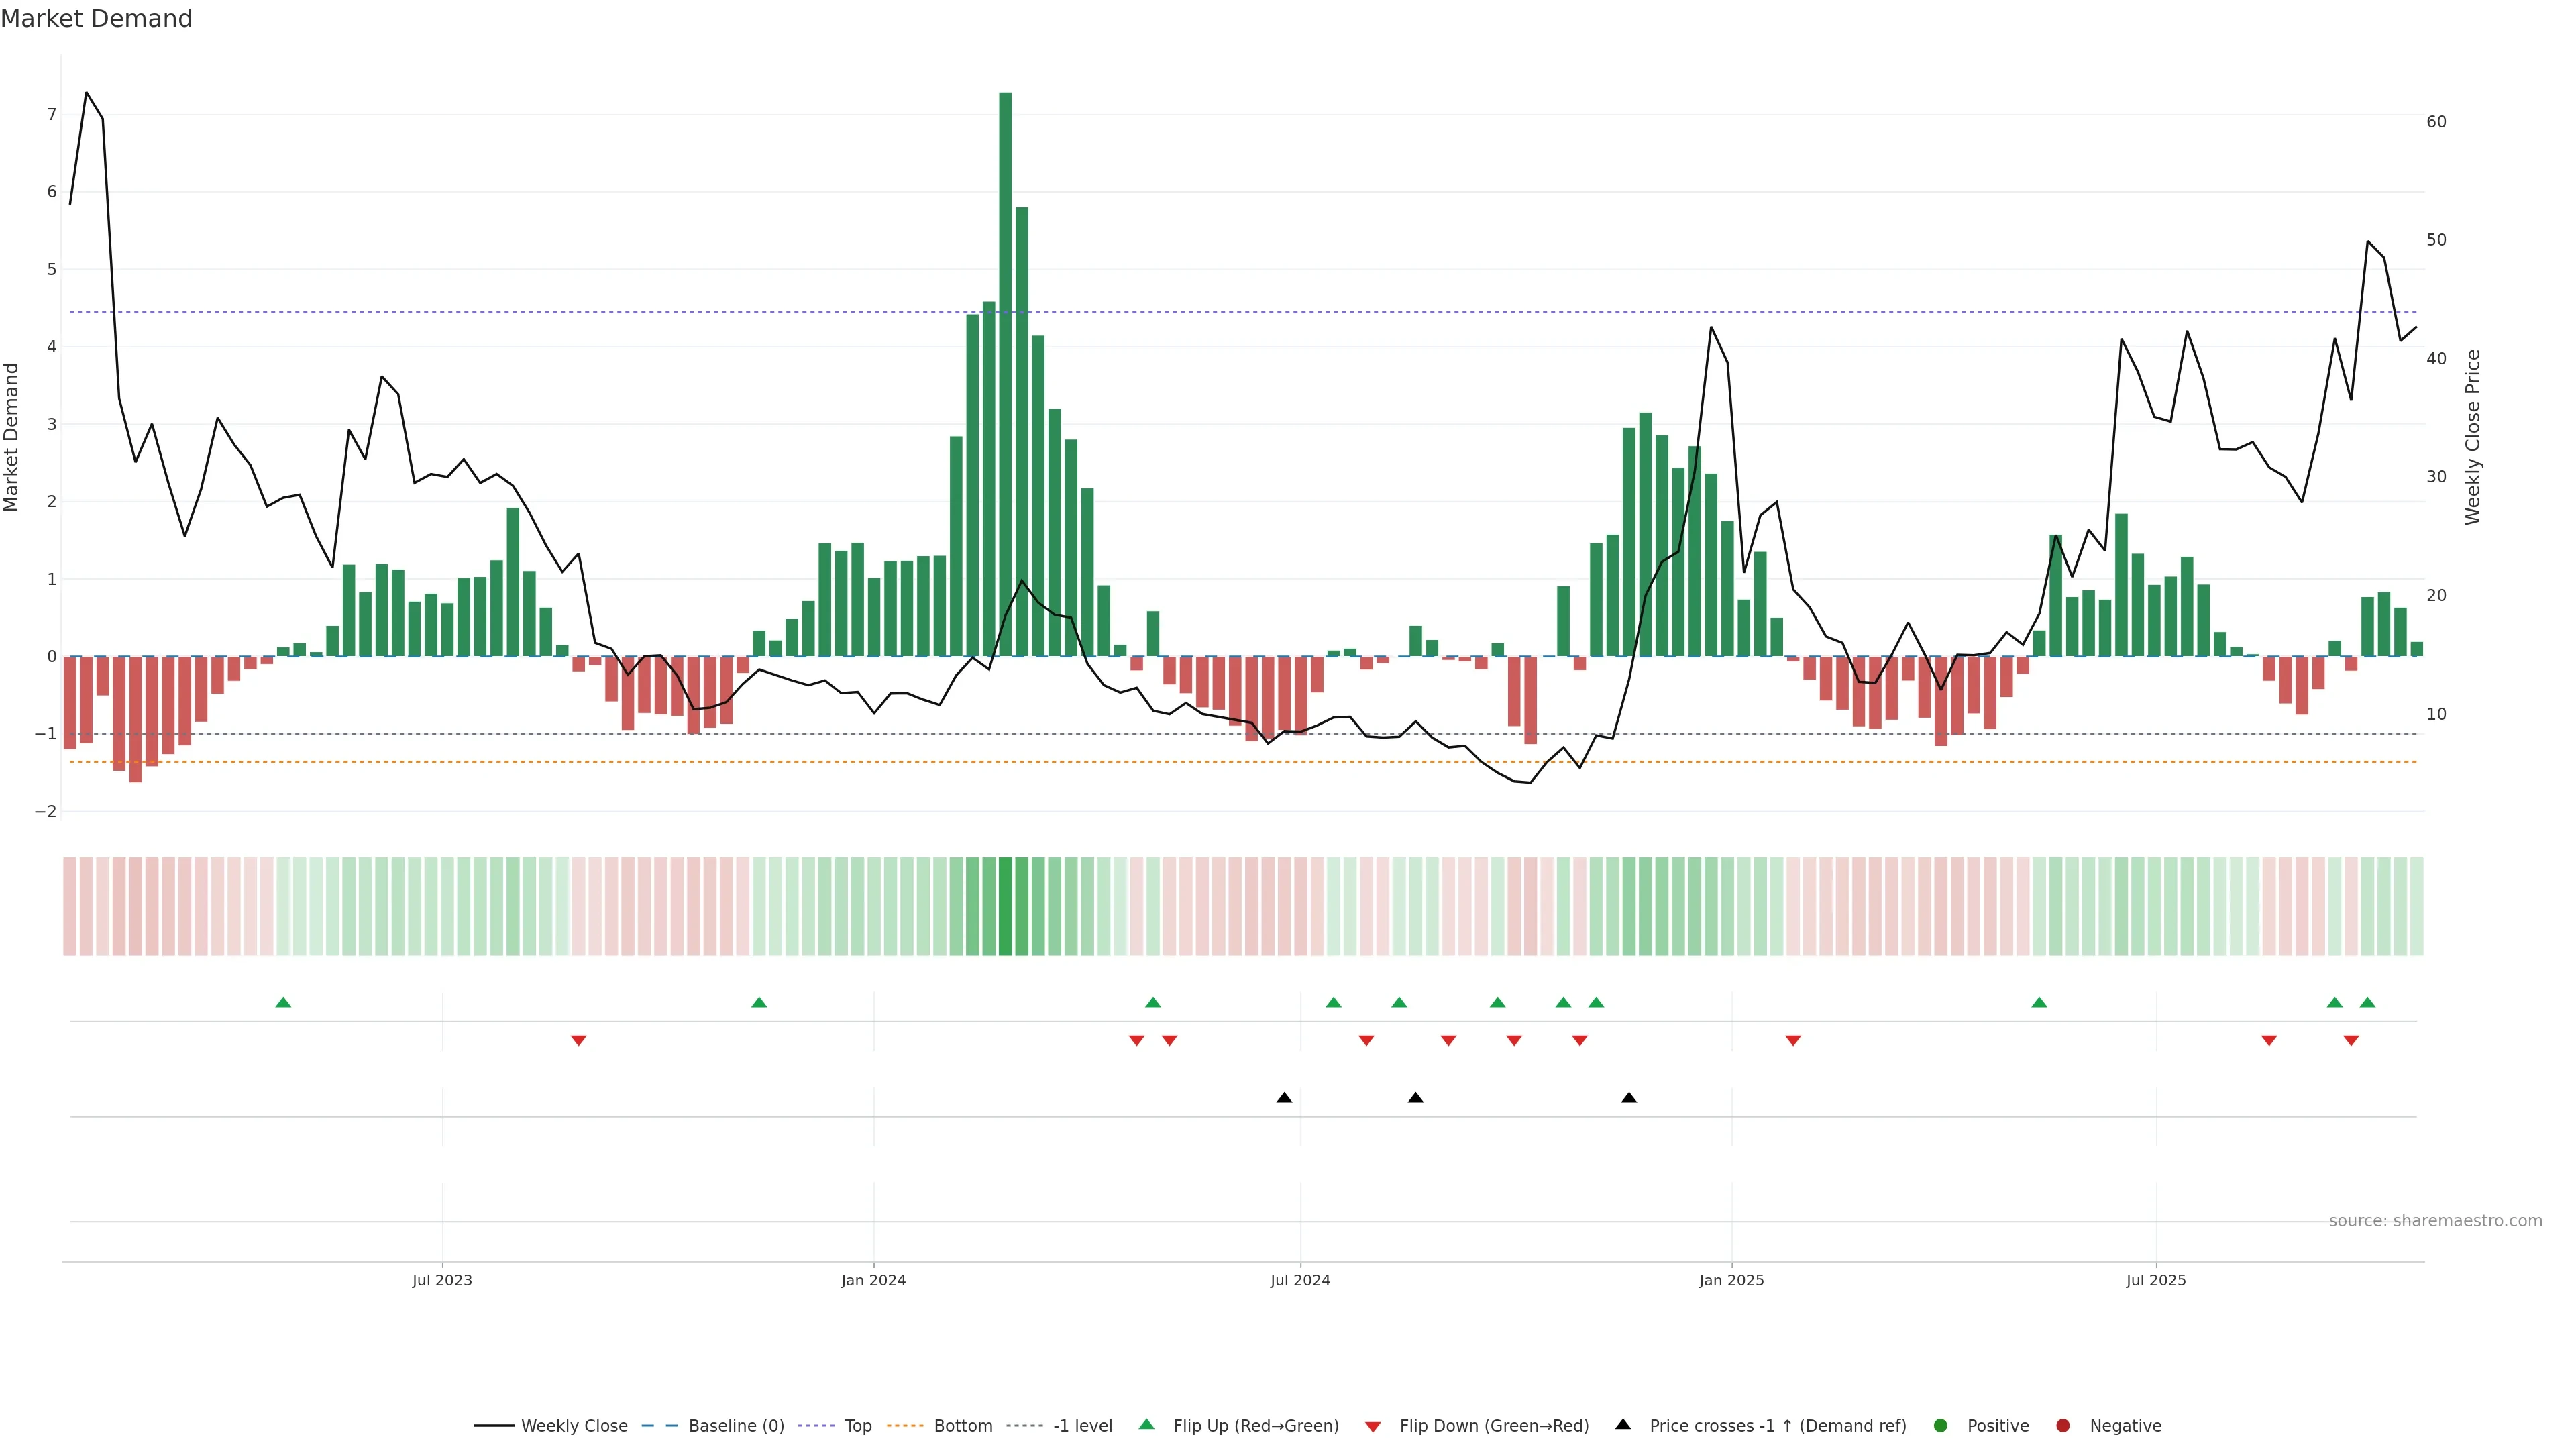Click the source: sharemaestro.com text
Screen dimensions: 2576x1449
2435,1221
